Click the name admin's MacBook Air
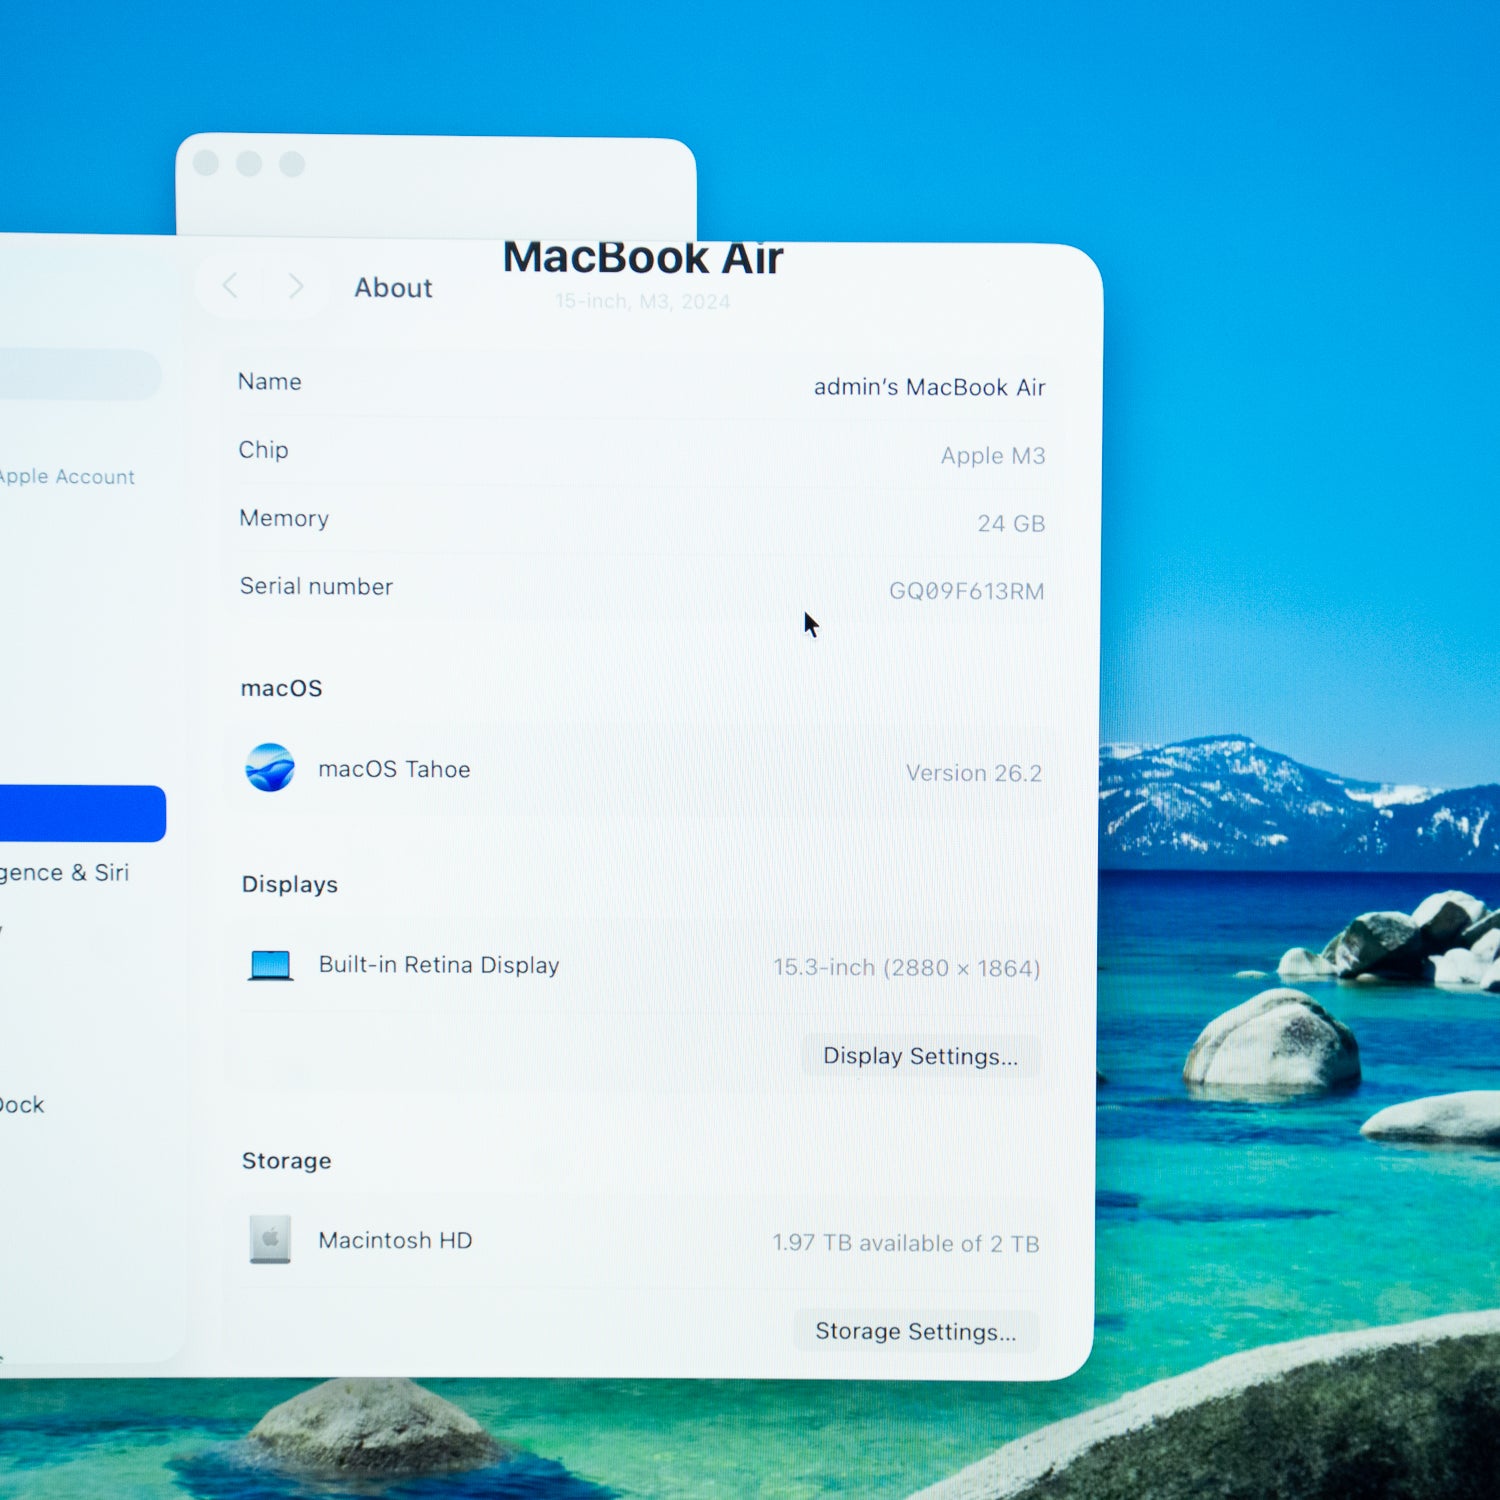1500x1500 pixels. (x=928, y=388)
